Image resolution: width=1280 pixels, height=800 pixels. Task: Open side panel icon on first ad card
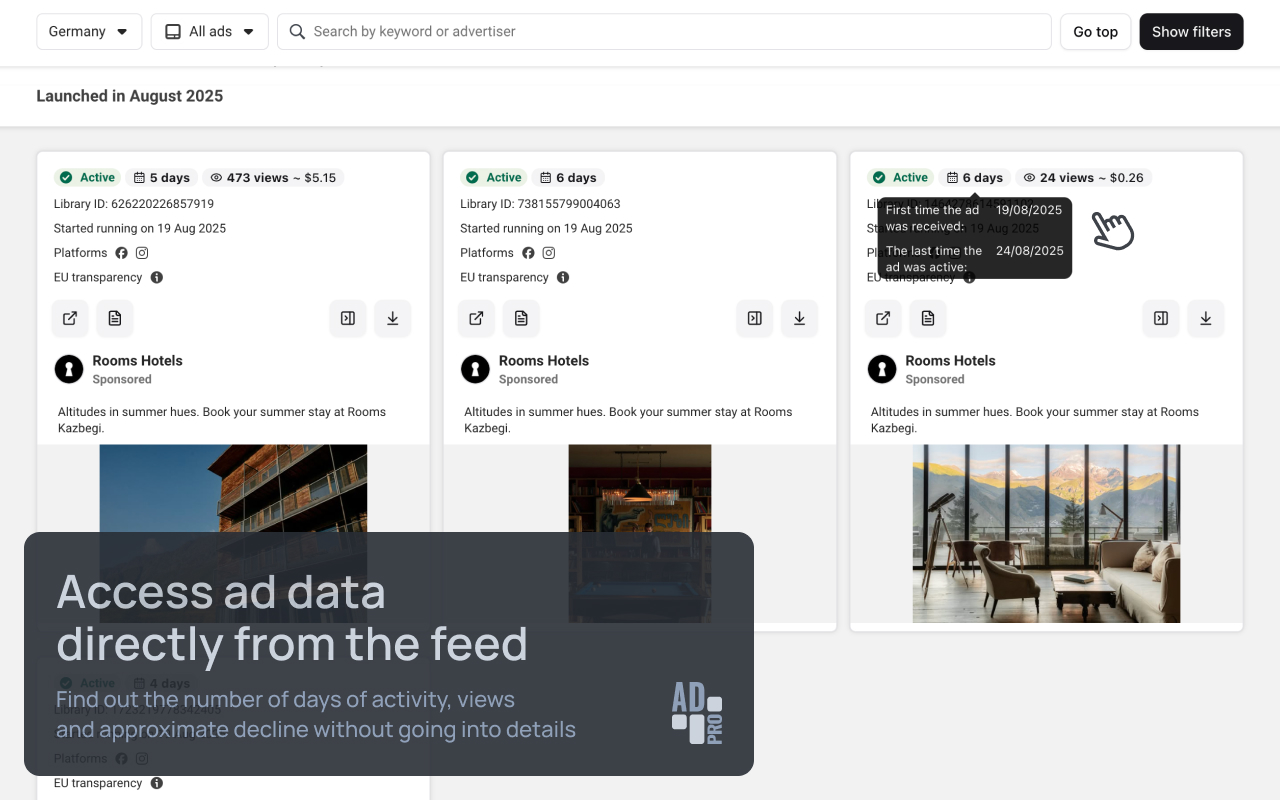pos(348,319)
